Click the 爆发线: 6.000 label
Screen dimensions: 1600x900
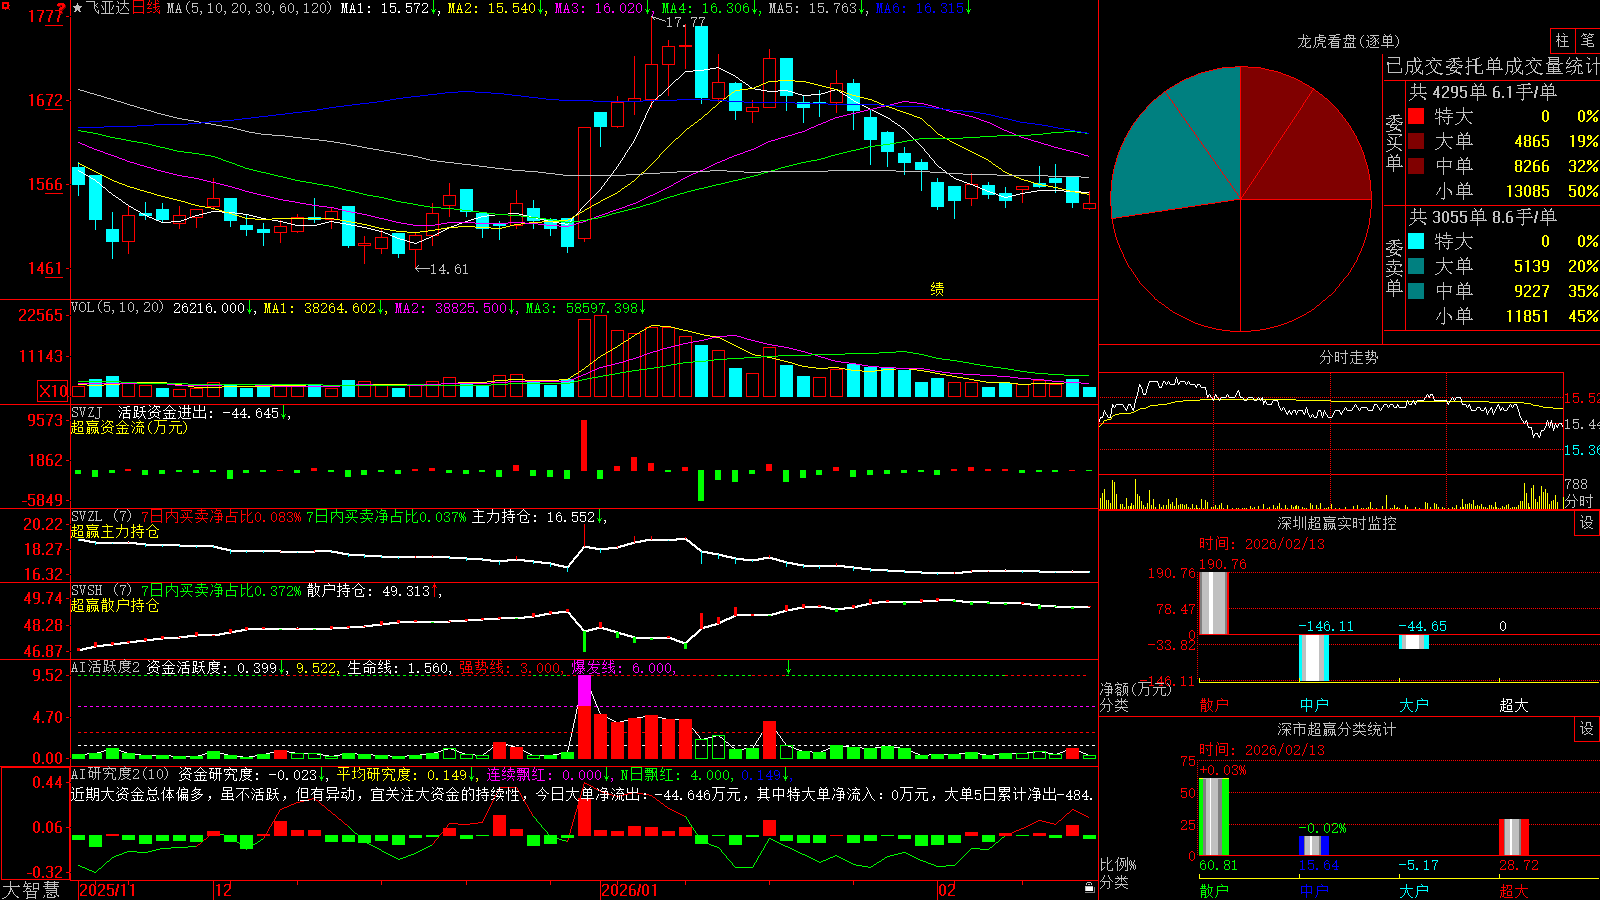(x=623, y=668)
